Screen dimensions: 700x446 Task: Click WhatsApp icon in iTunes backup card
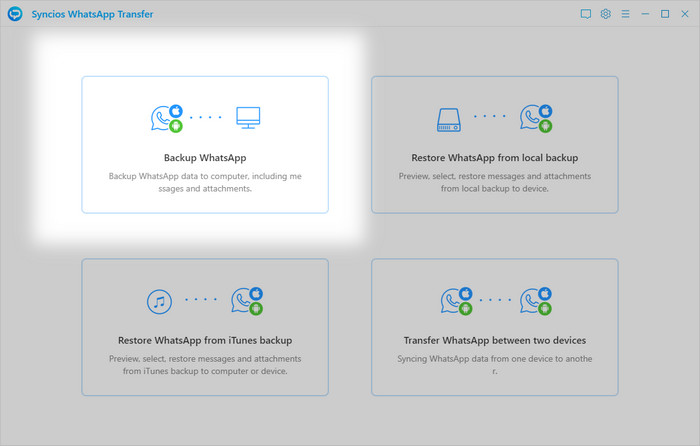point(247,301)
